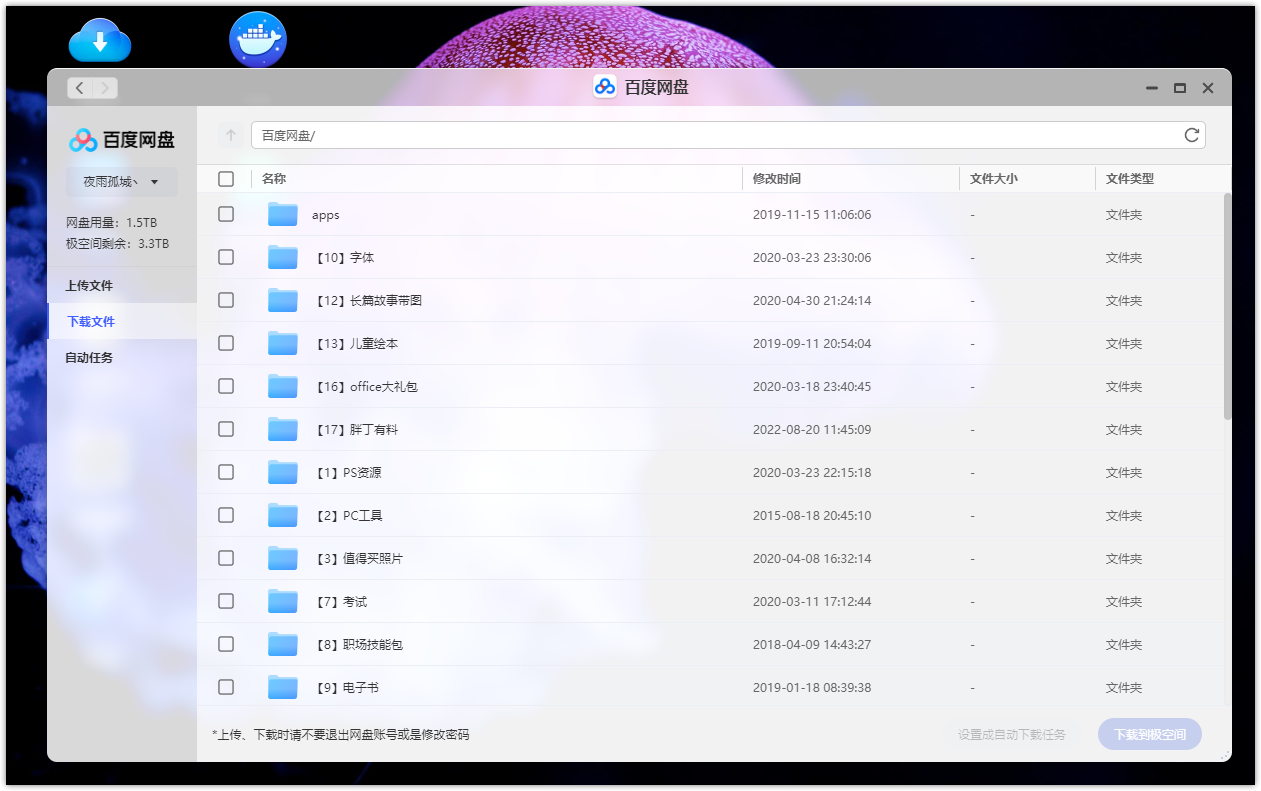The width and height of the screenshot is (1261, 791).
Task: Mark the 【13】儿童绘本 checkbox
Action: pos(226,343)
